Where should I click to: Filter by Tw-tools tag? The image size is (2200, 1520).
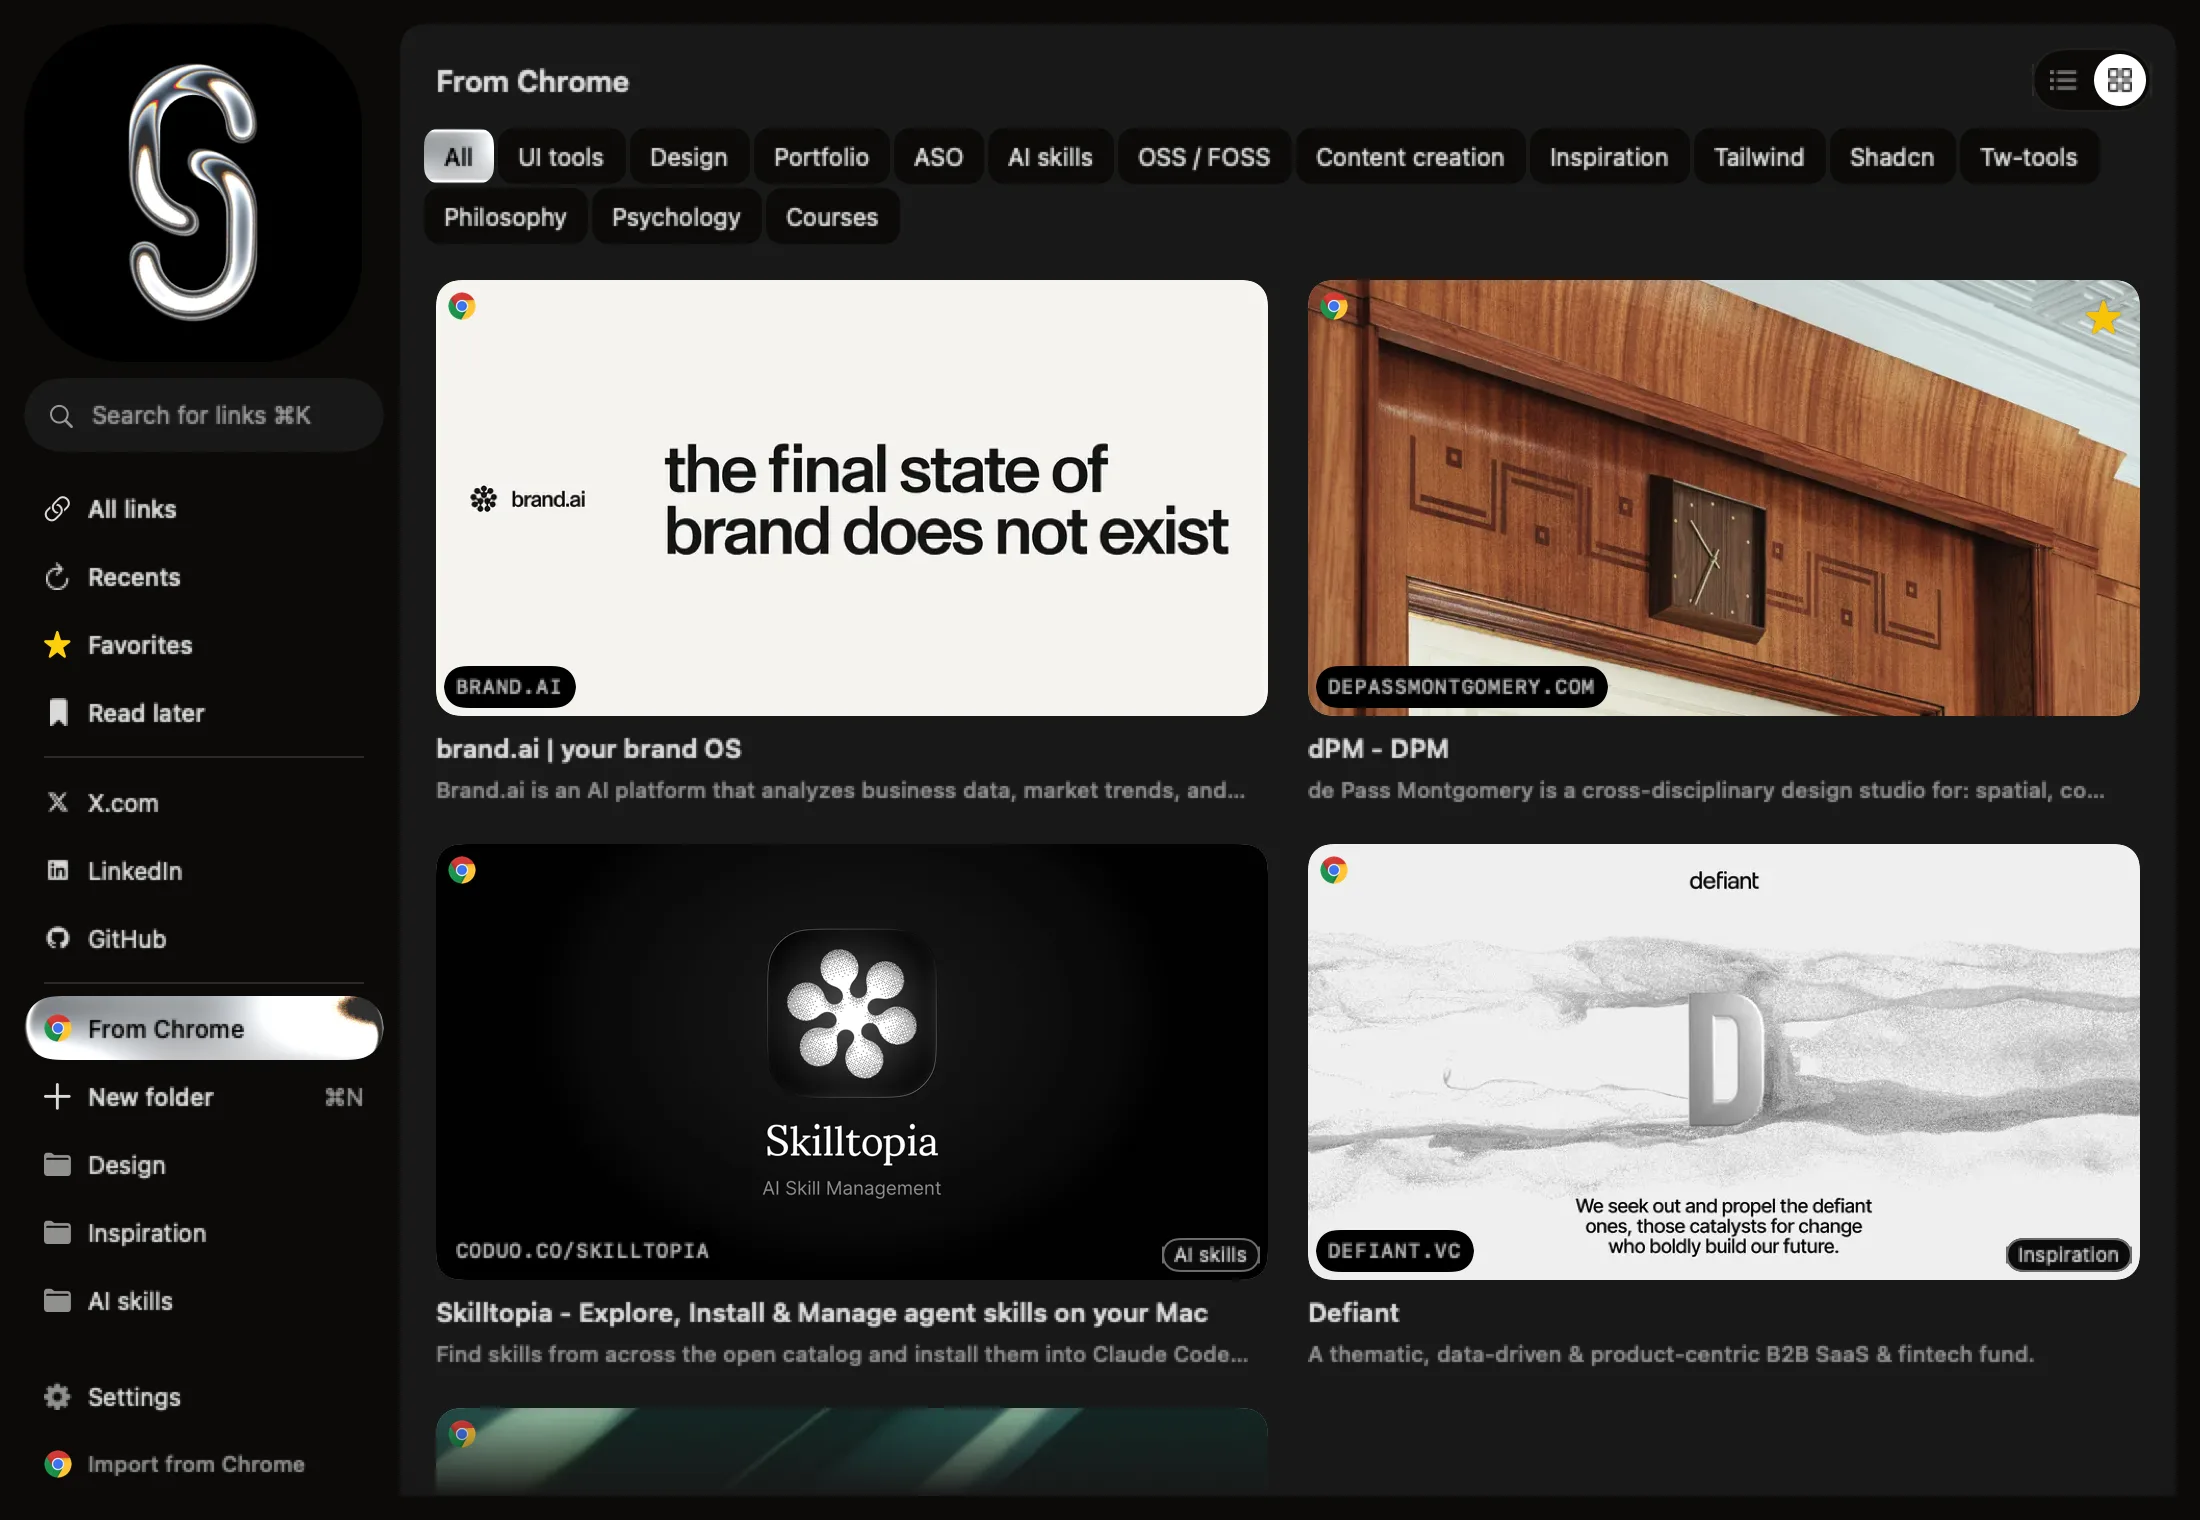(x=2029, y=157)
